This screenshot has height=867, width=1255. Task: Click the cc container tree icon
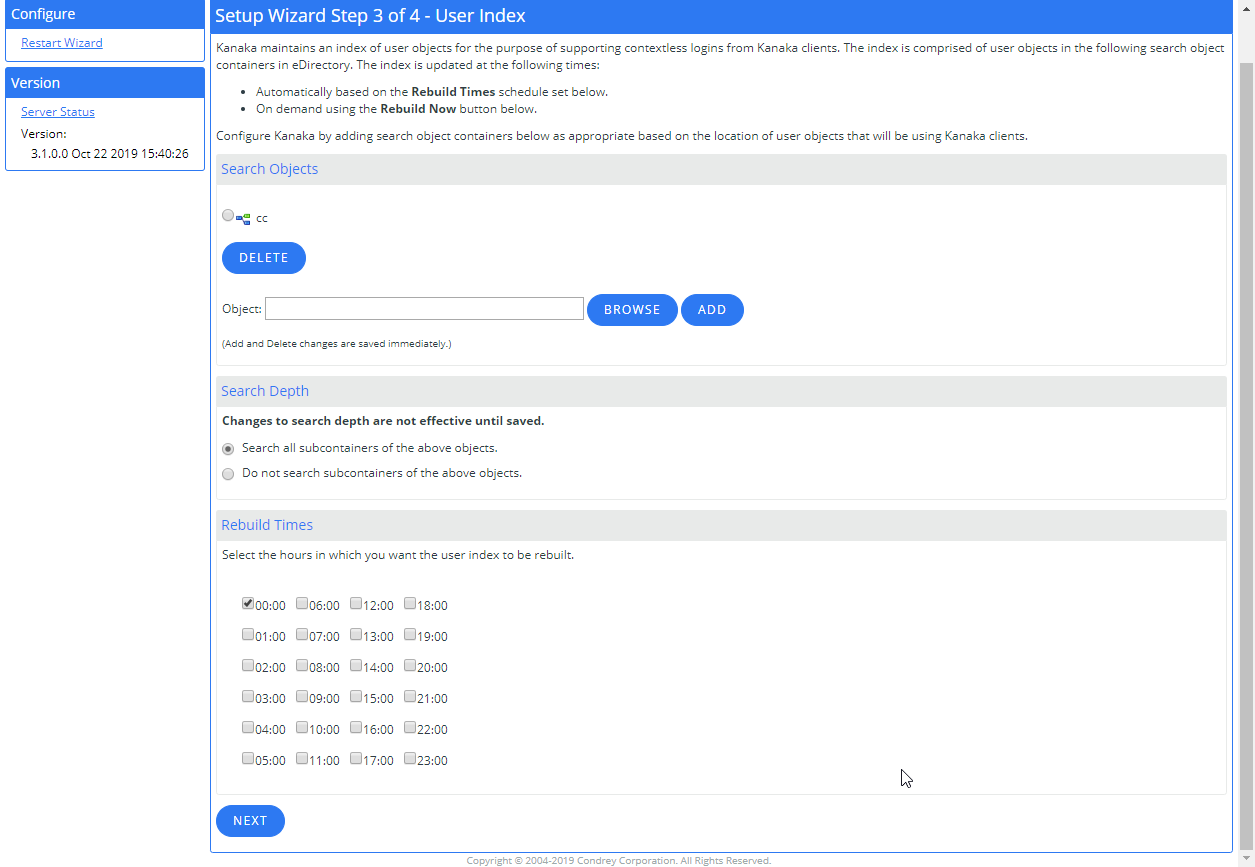tap(243, 217)
